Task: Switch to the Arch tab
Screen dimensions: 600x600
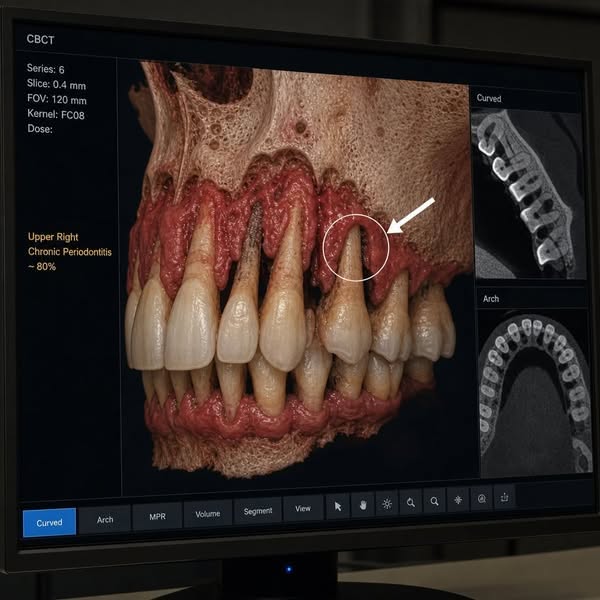Action: coord(105,519)
